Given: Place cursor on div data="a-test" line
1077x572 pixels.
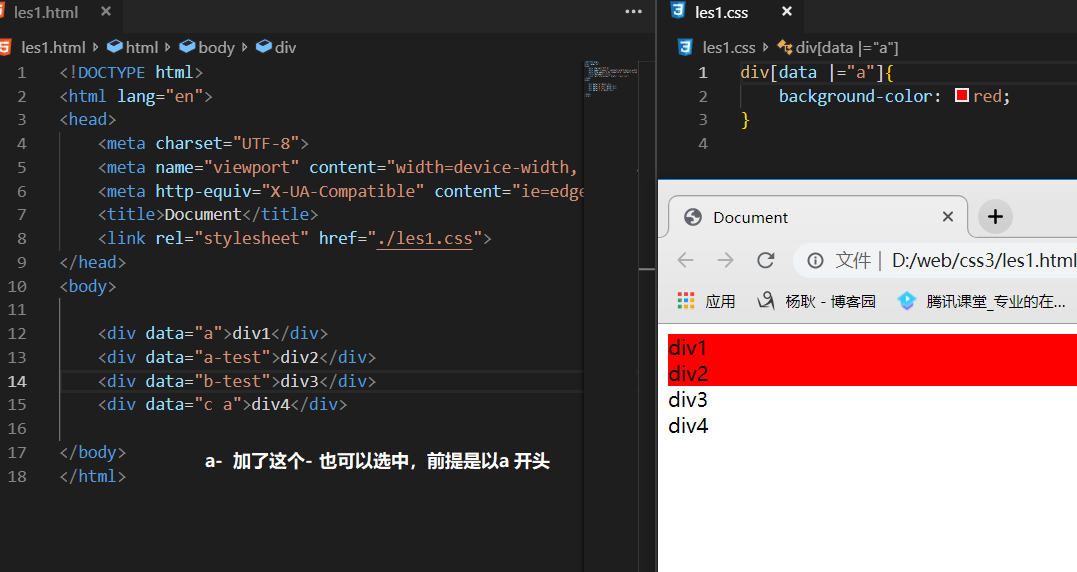Looking at the screenshot, I should (x=237, y=357).
